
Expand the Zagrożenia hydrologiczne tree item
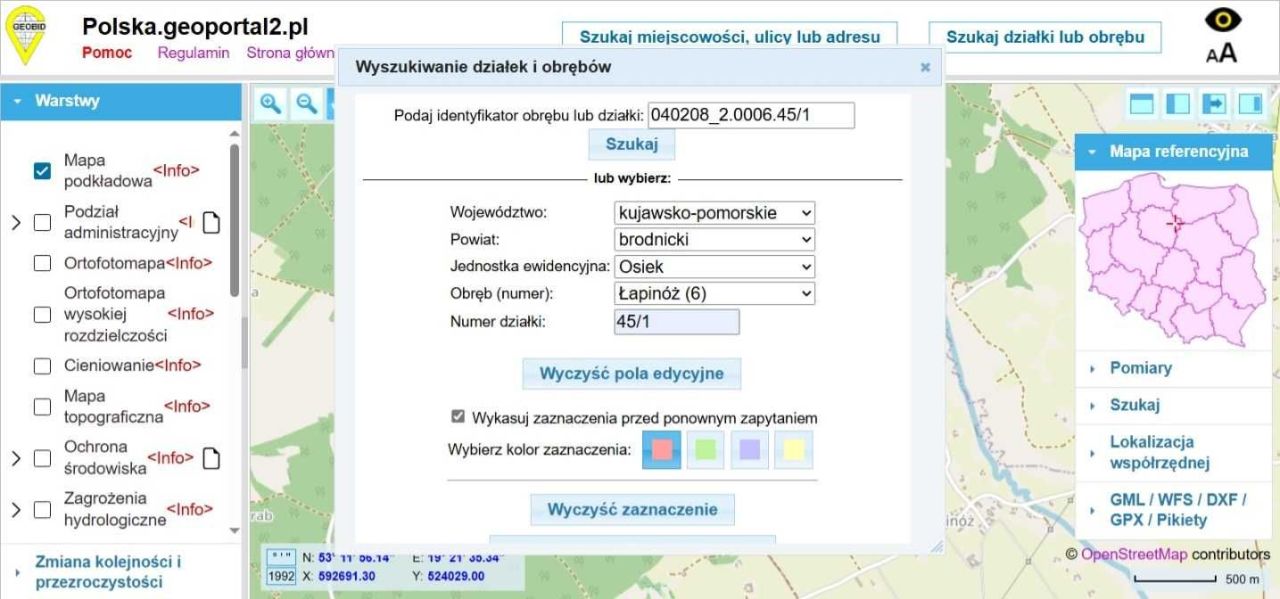coord(17,508)
